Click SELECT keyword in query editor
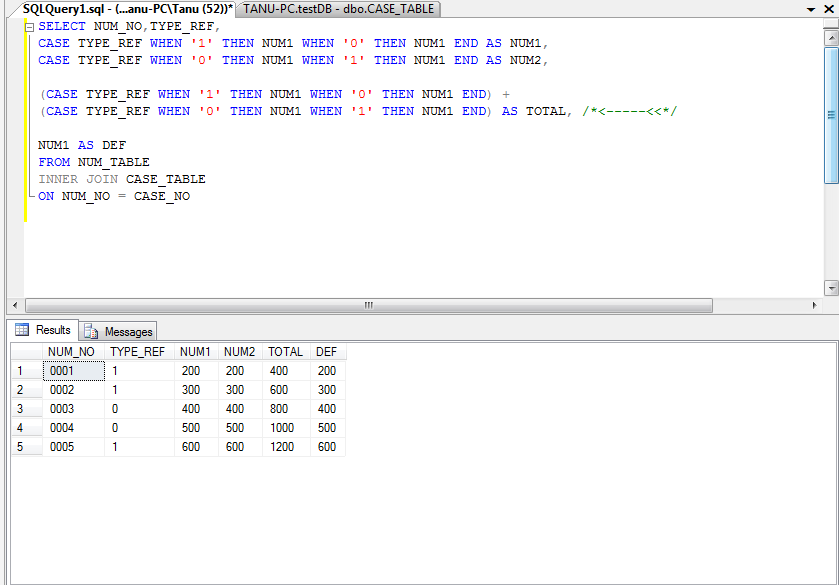Viewport: 839px width, 585px height. (62, 26)
